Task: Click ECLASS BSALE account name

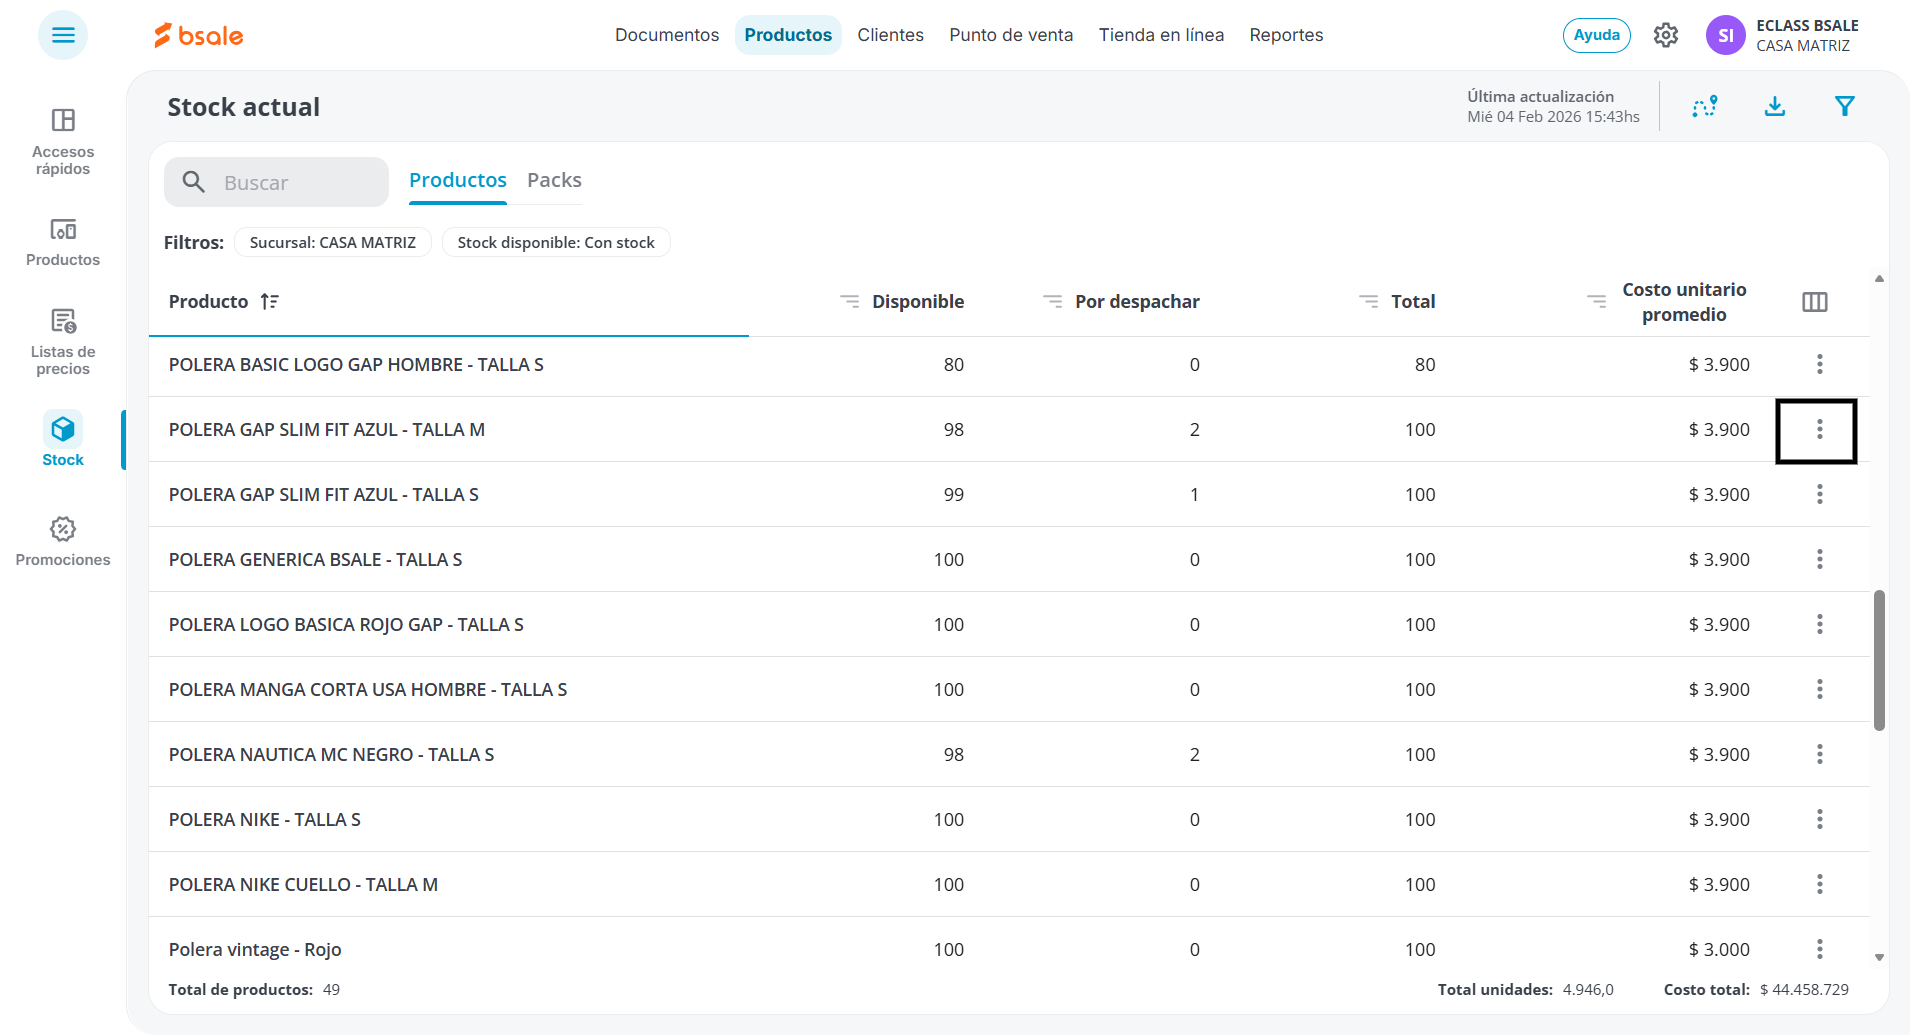Action: pyautogui.click(x=1807, y=26)
